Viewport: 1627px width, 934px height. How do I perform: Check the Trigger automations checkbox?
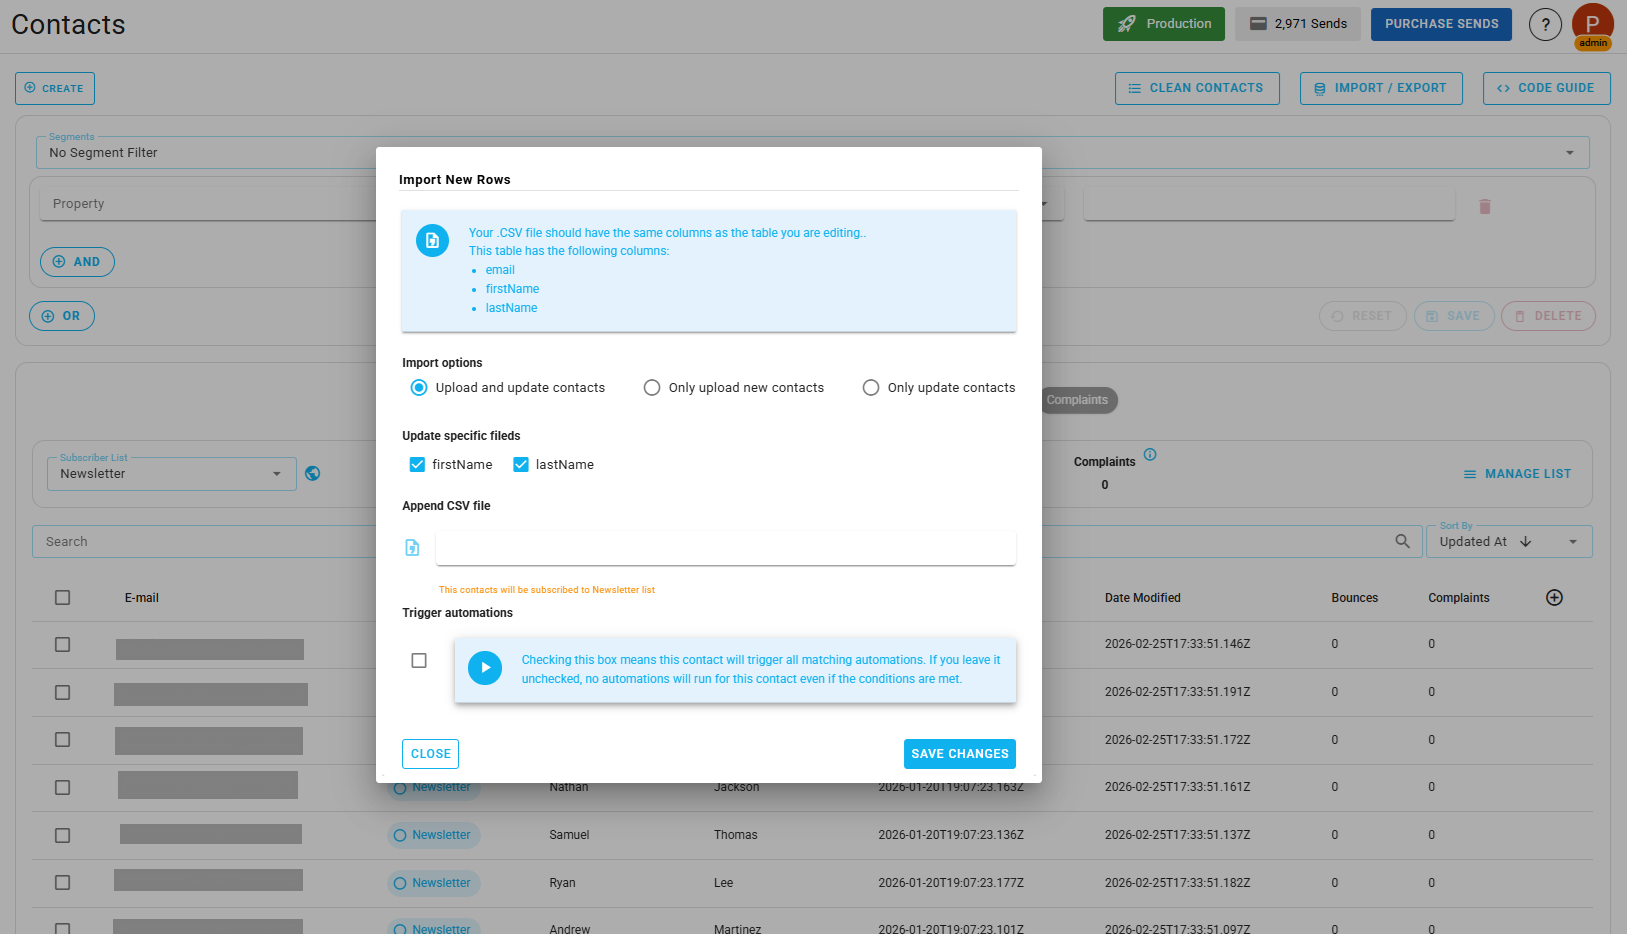(419, 660)
